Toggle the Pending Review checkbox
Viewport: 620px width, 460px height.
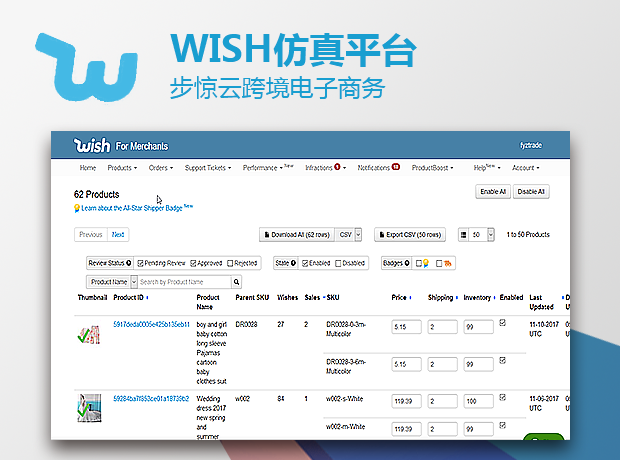[140, 263]
